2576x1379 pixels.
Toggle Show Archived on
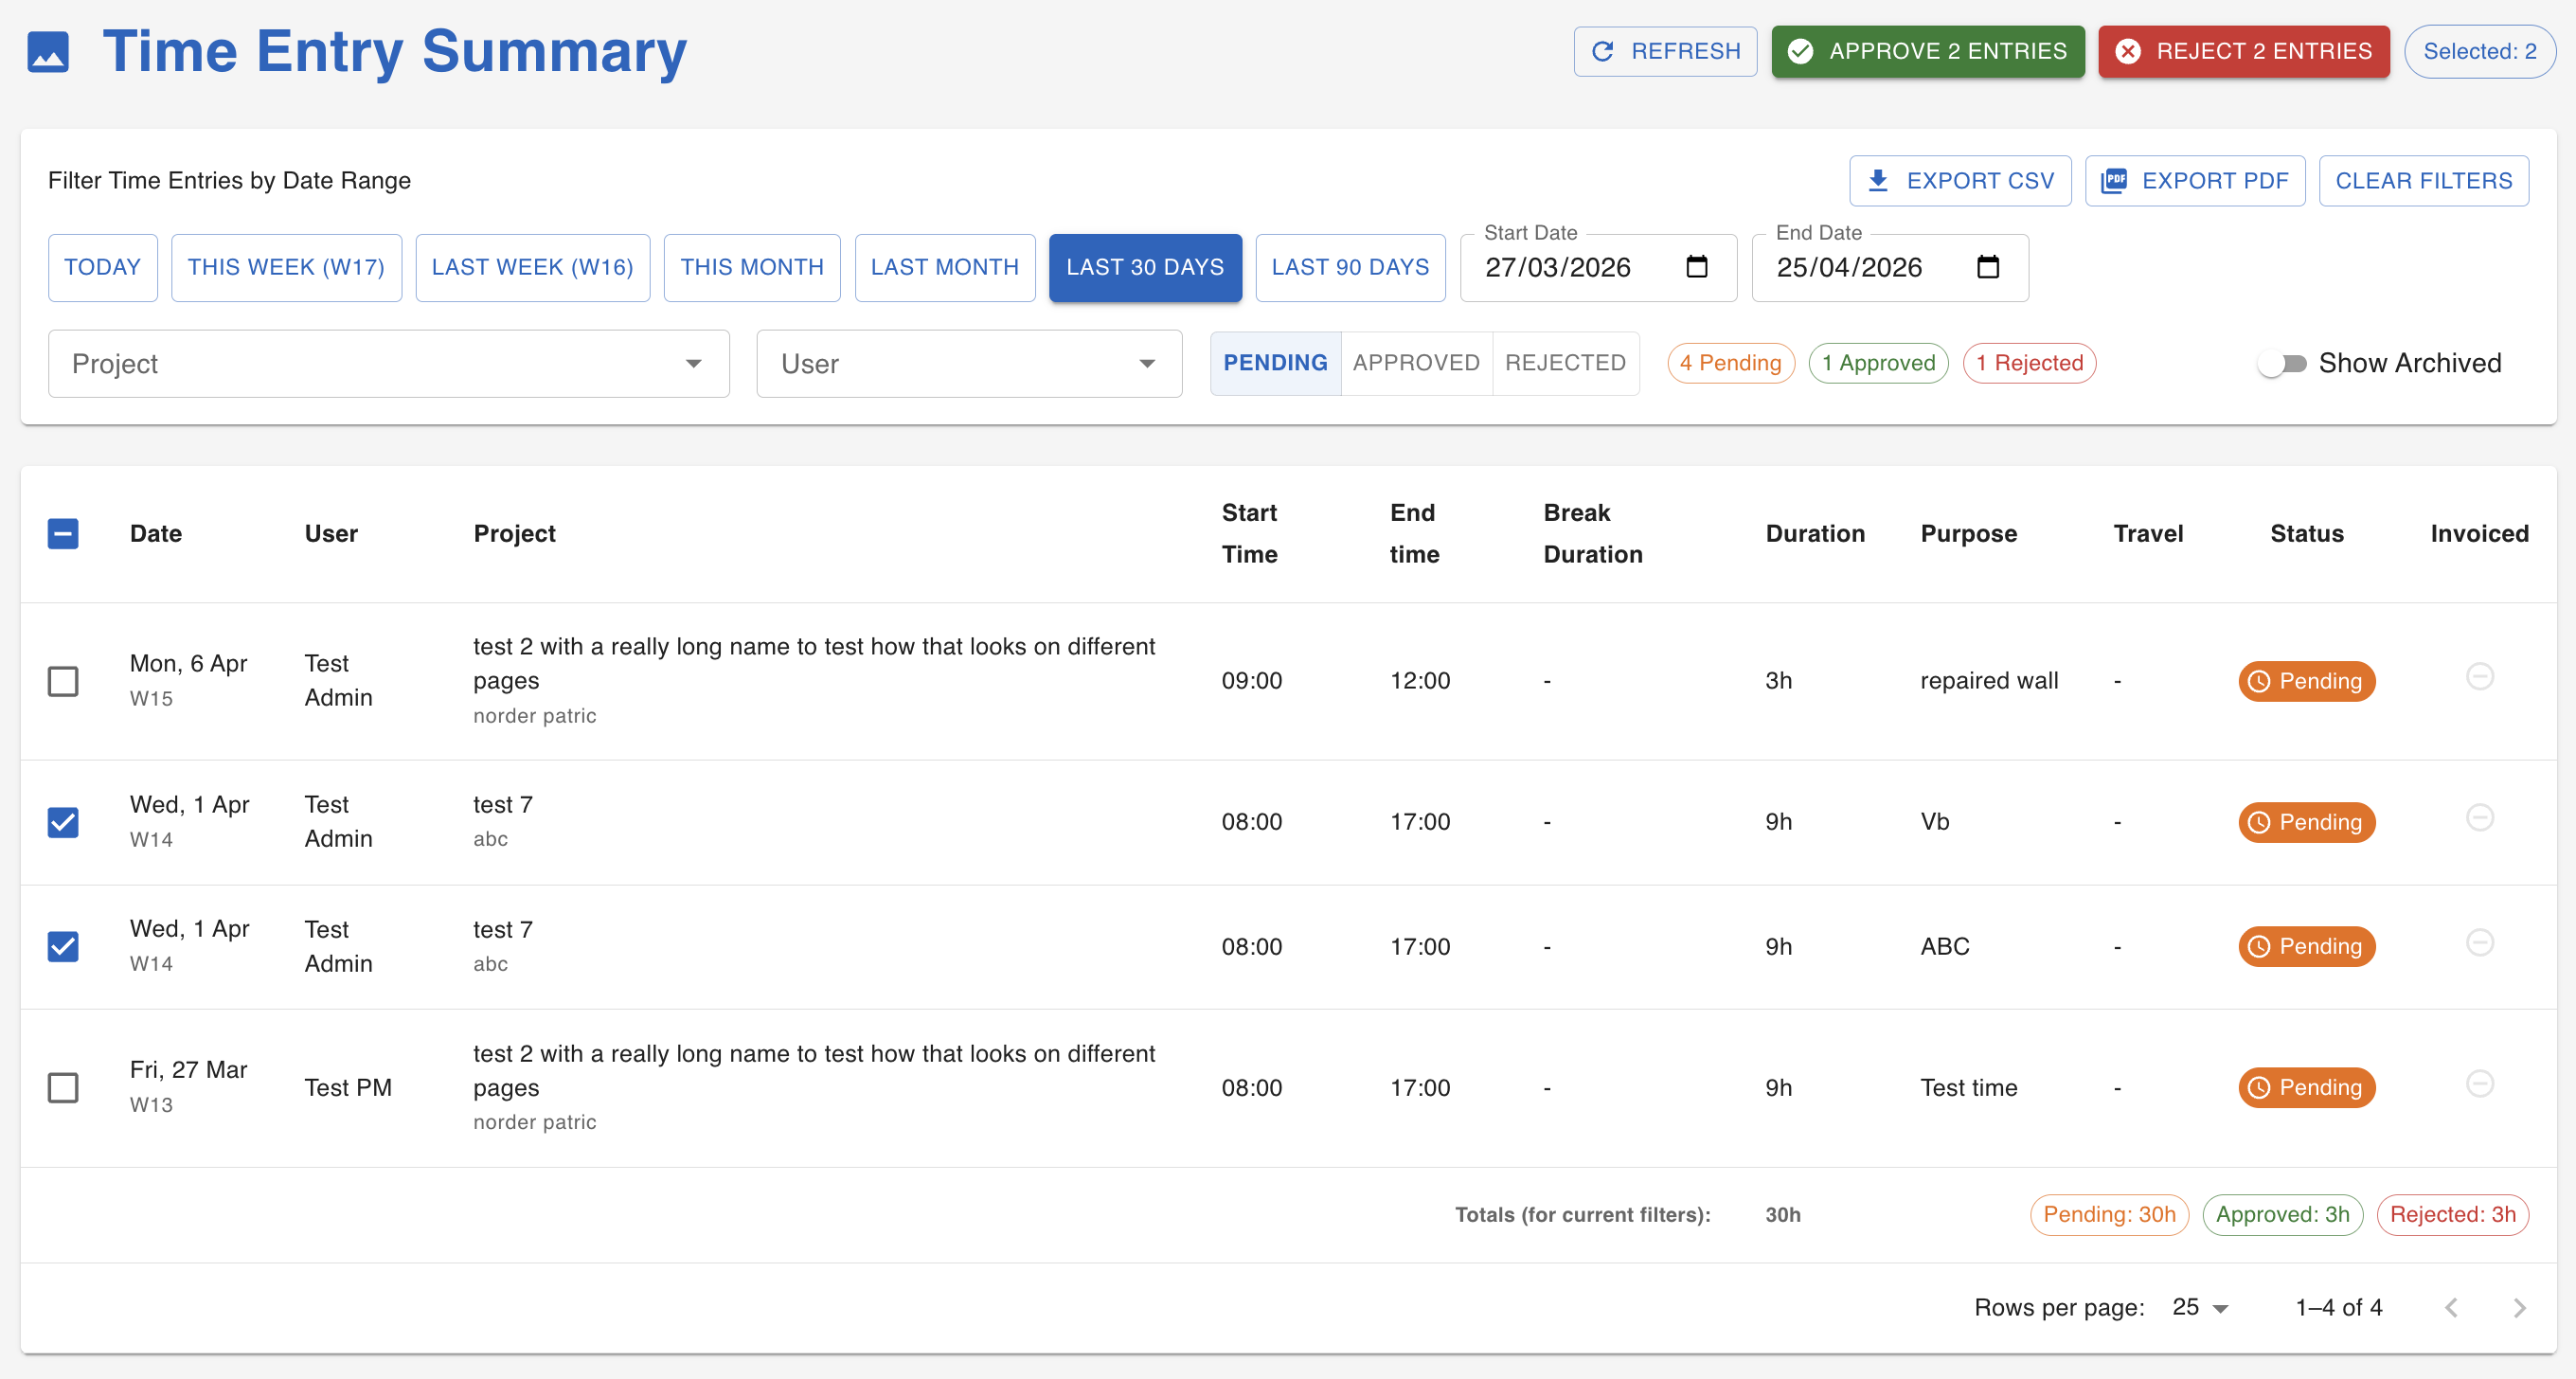(x=2284, y=363)
